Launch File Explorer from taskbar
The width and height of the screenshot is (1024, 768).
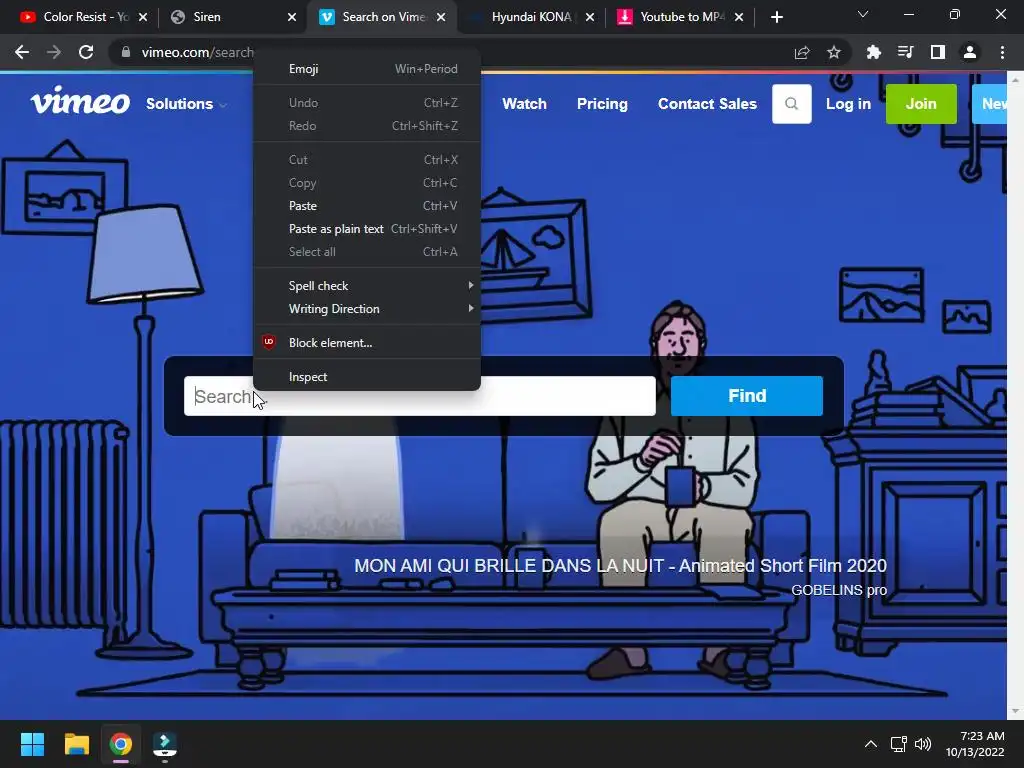tap(76, 744)
